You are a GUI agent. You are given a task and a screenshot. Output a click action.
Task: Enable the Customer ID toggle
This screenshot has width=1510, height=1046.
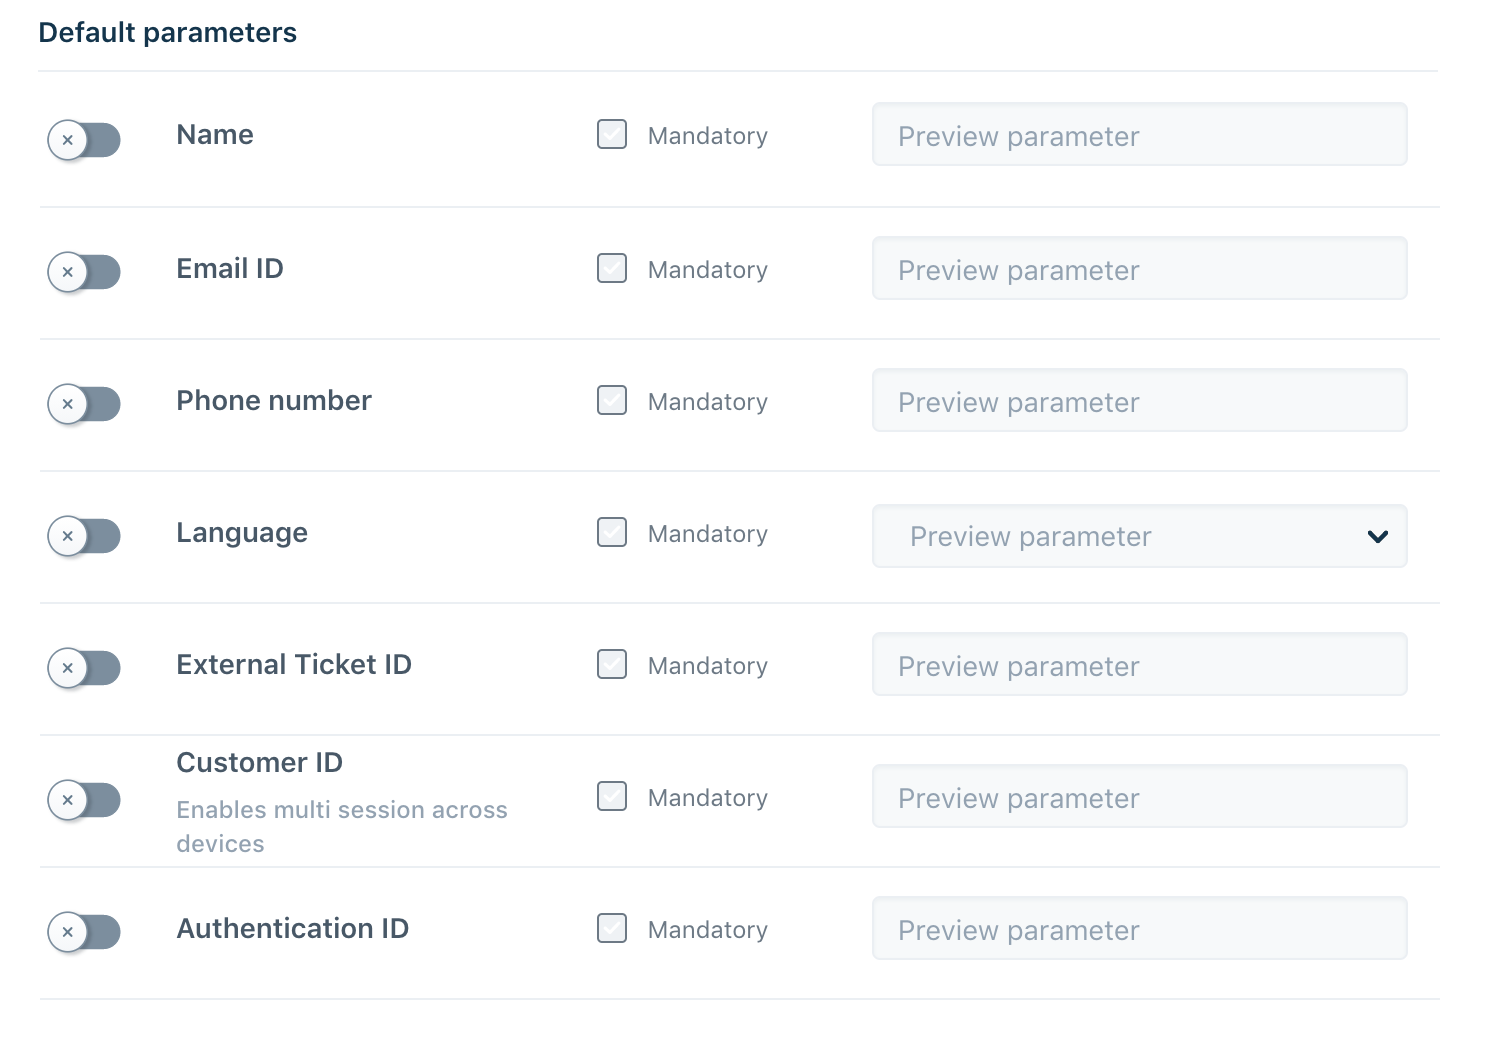84,800
